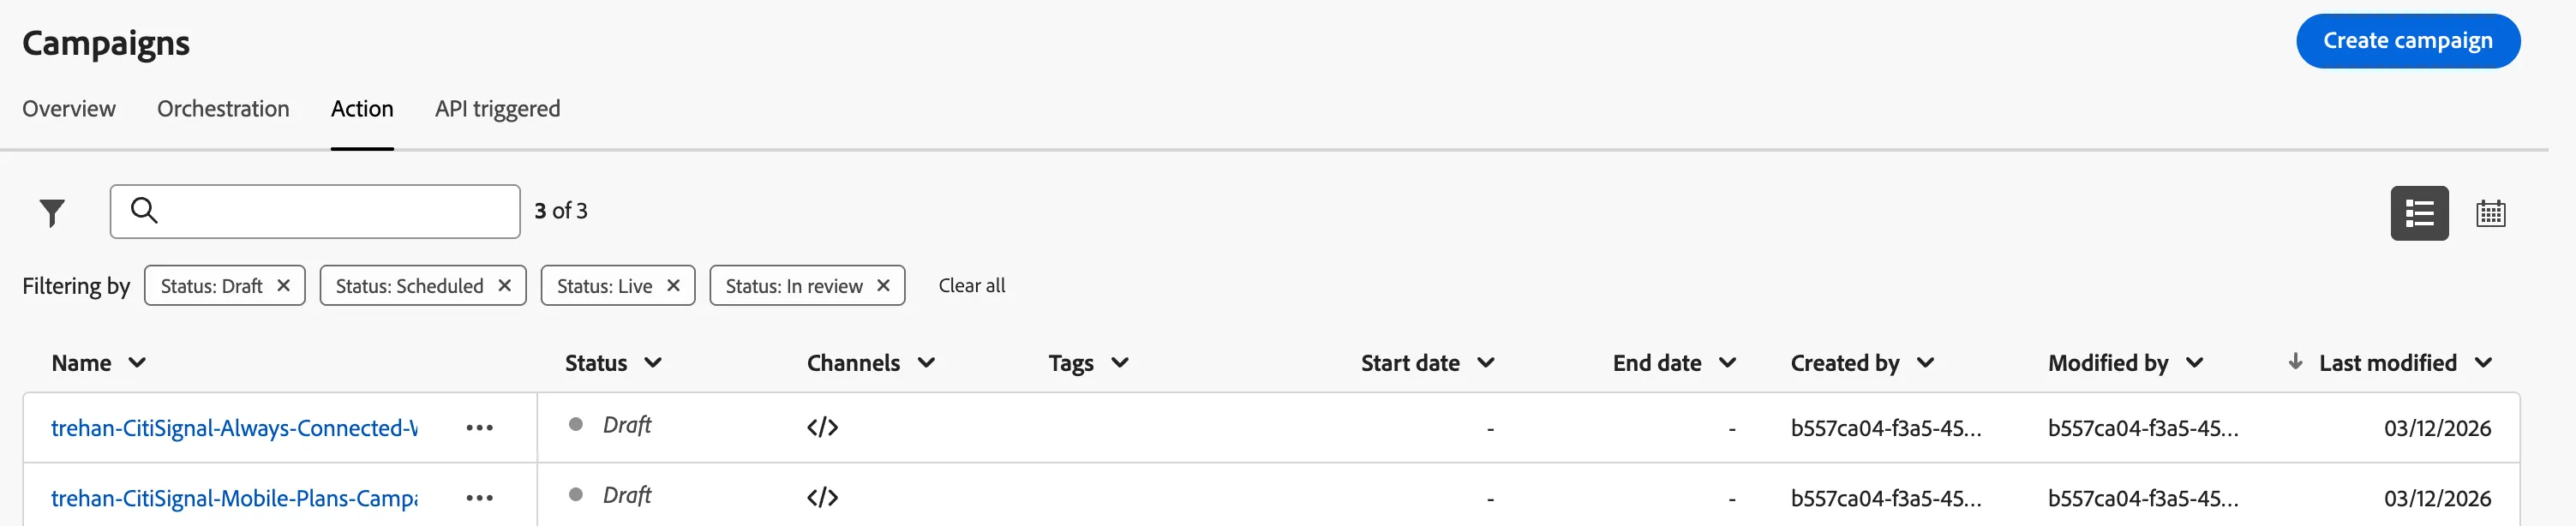
Task: Open more actions for trehan-CitiSignal-Mobile-Plans campaign
Action: click(480, 498)
